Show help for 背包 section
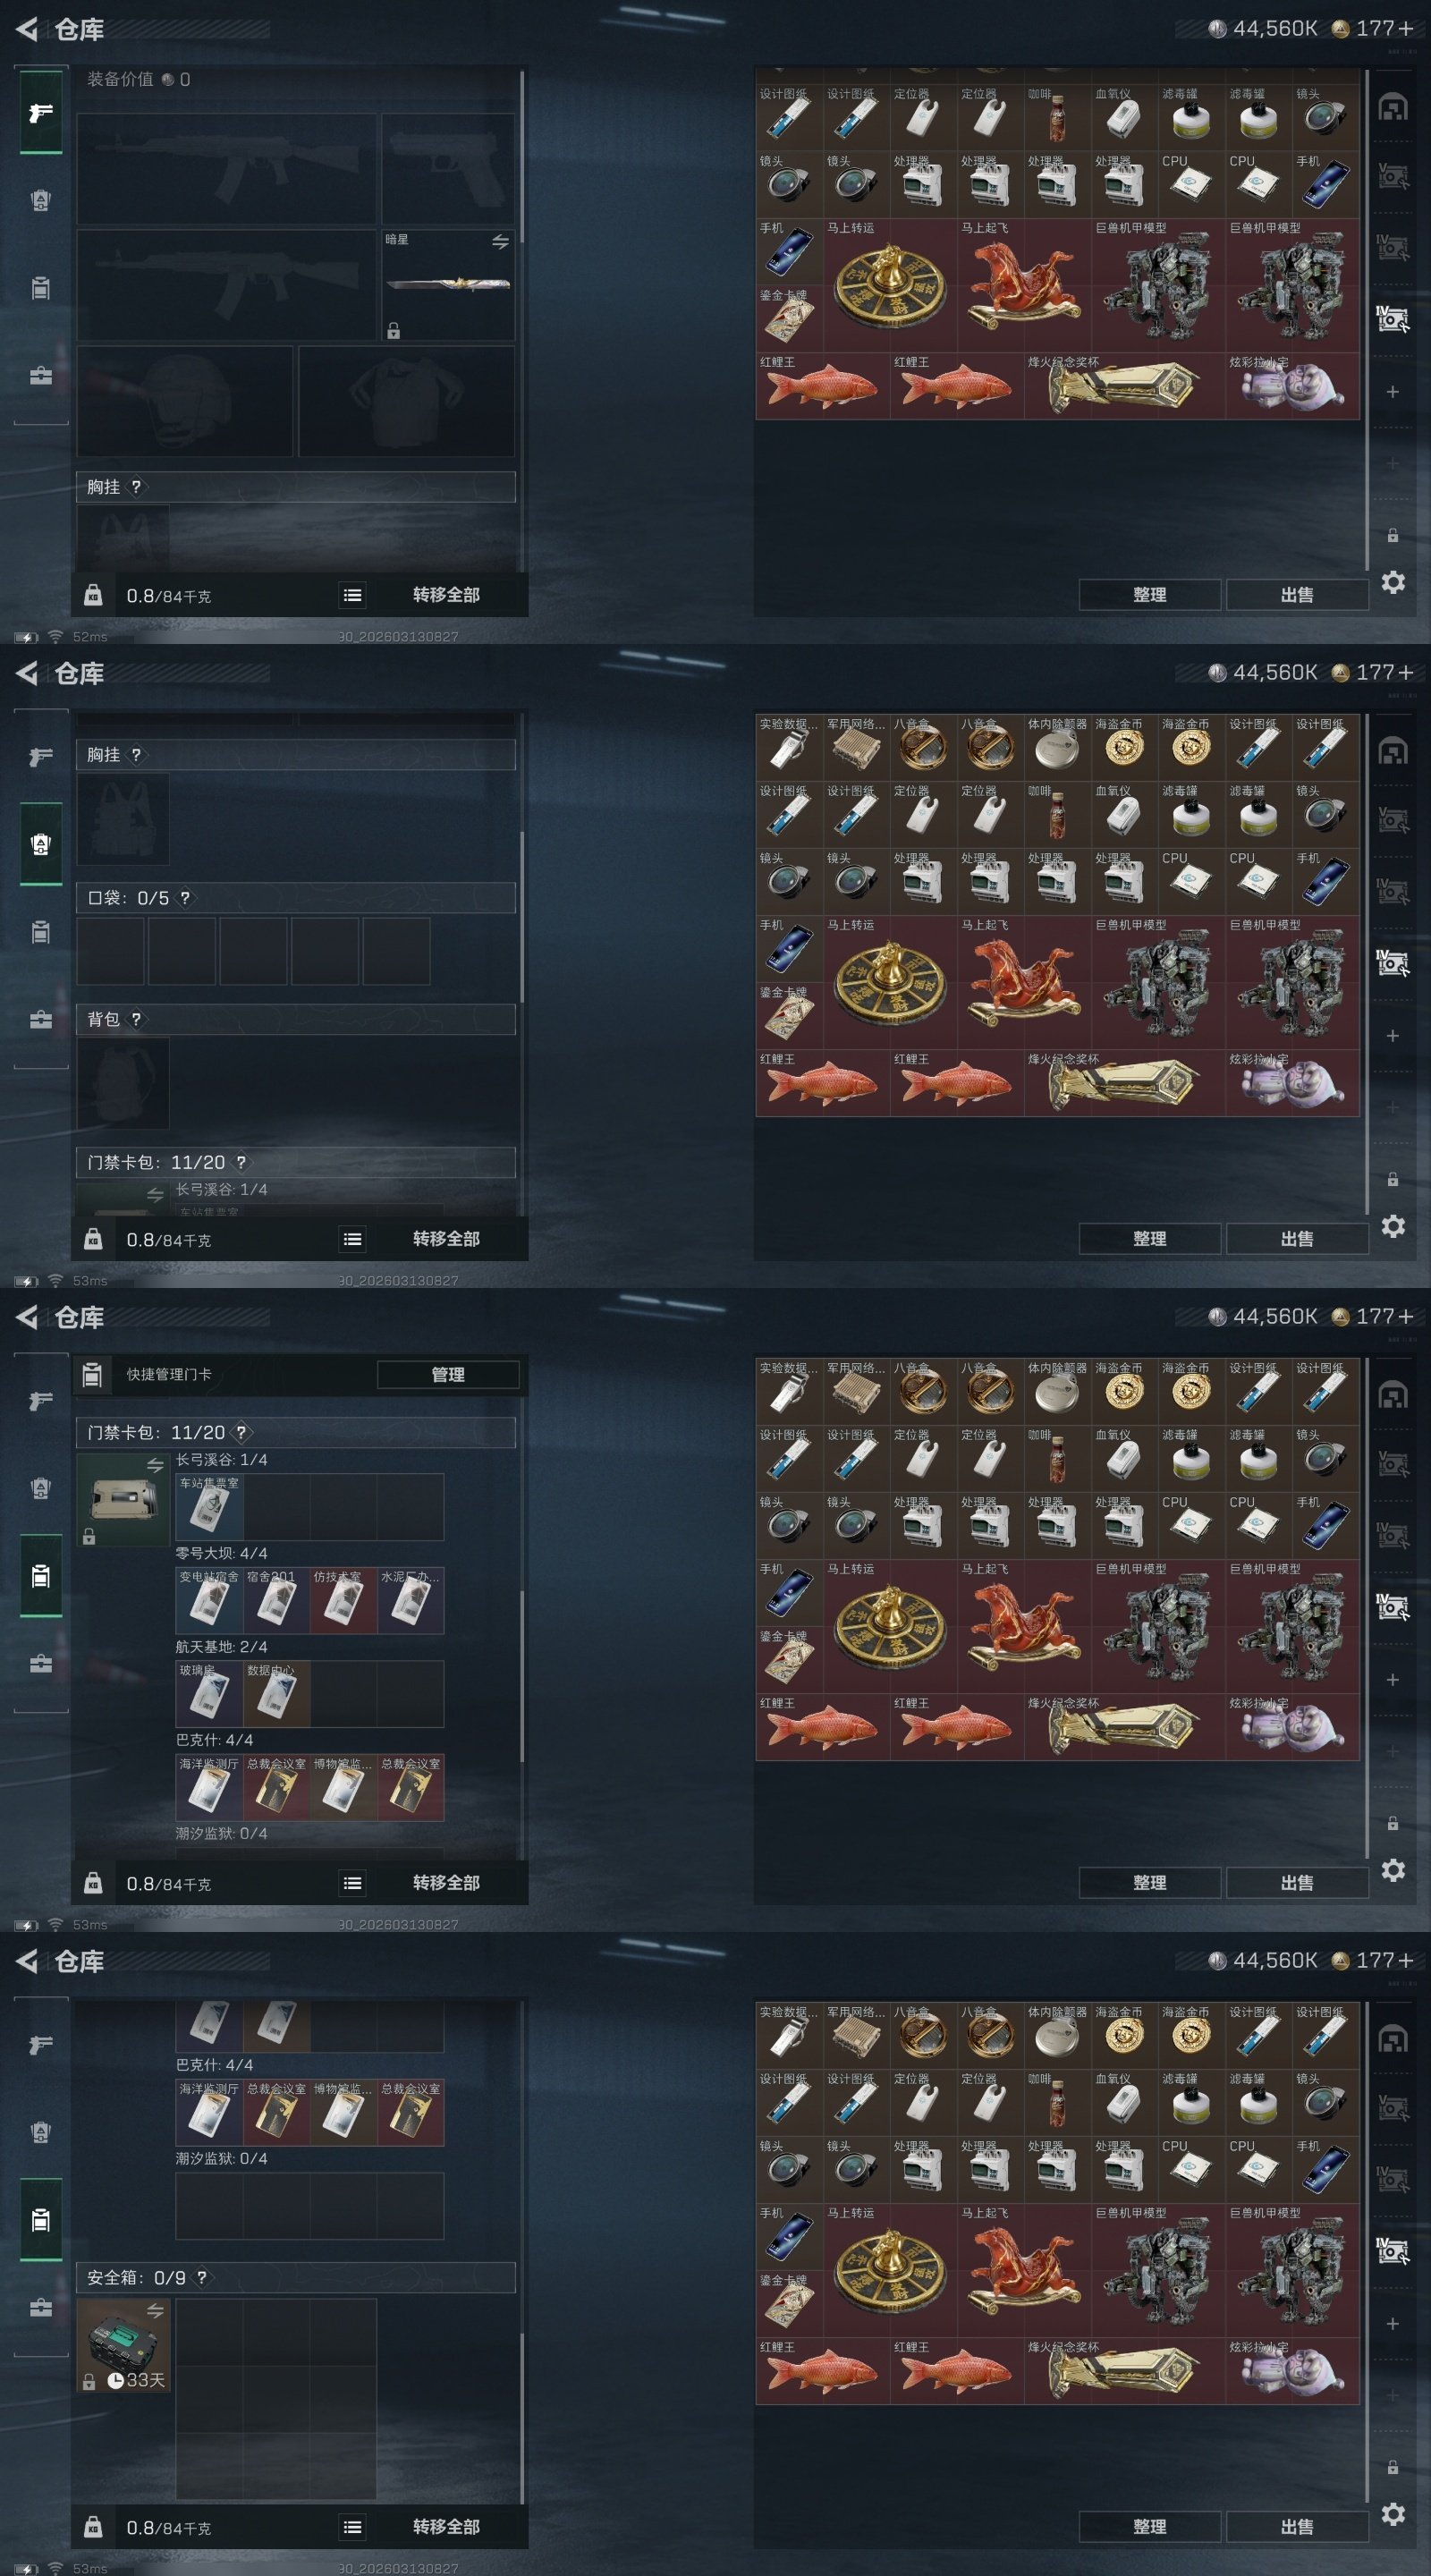 pyautogui.click(x=136, y=1019)
